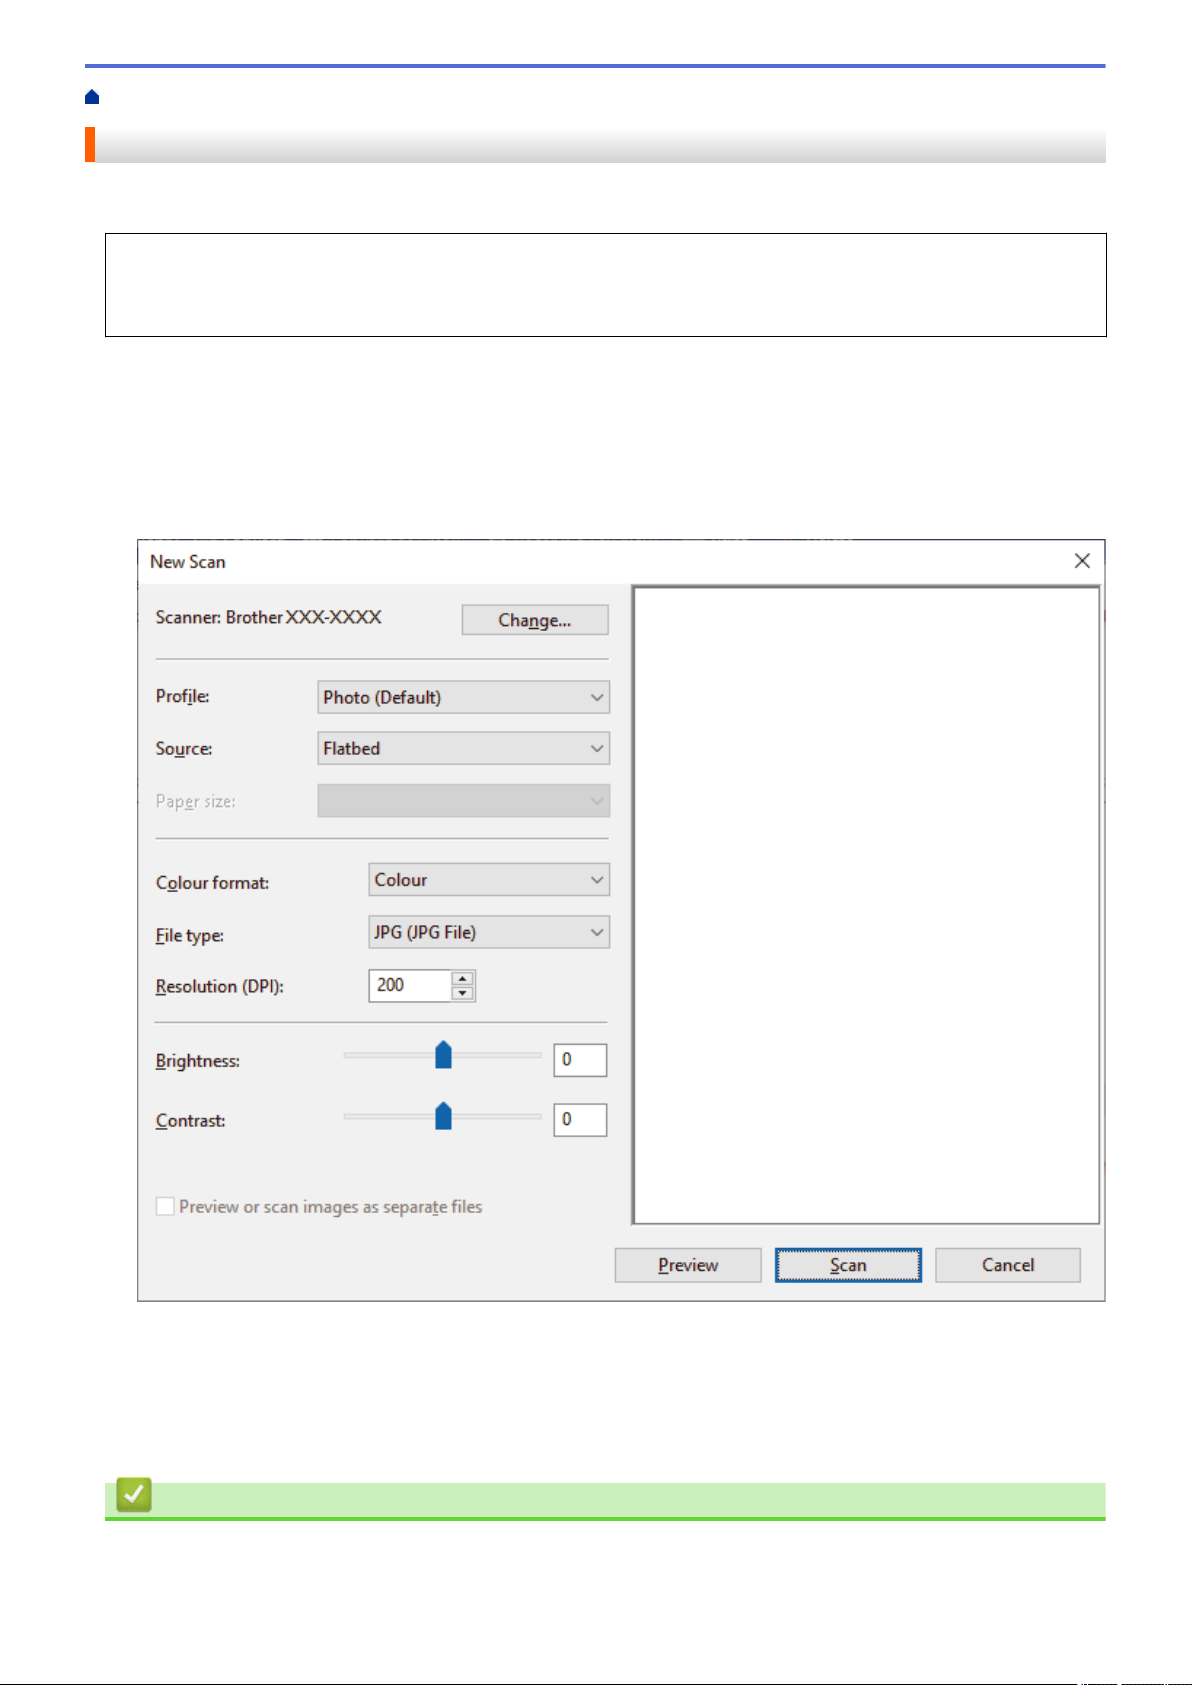Screen dimensions: 1192x1685
Task: Click the Preview button
Action: tap(688, 1265)
